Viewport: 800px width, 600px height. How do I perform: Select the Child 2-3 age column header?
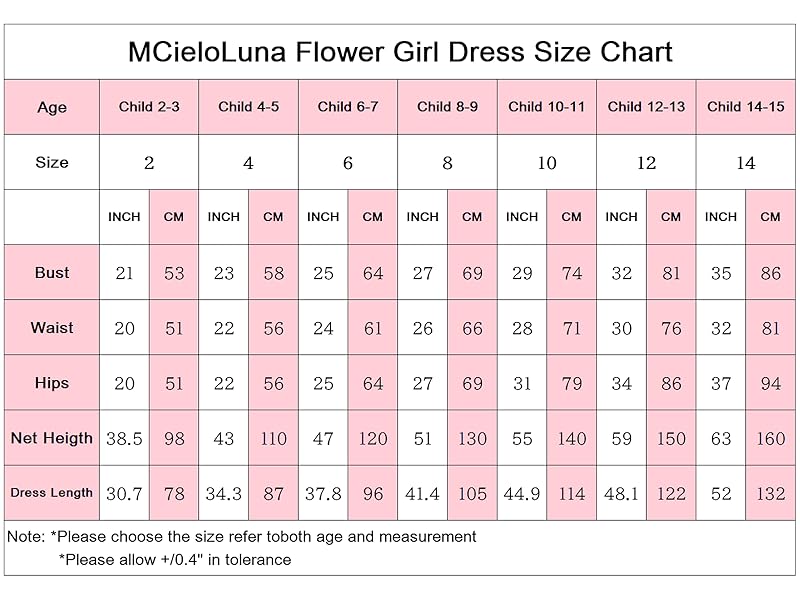tap(149, 106)
